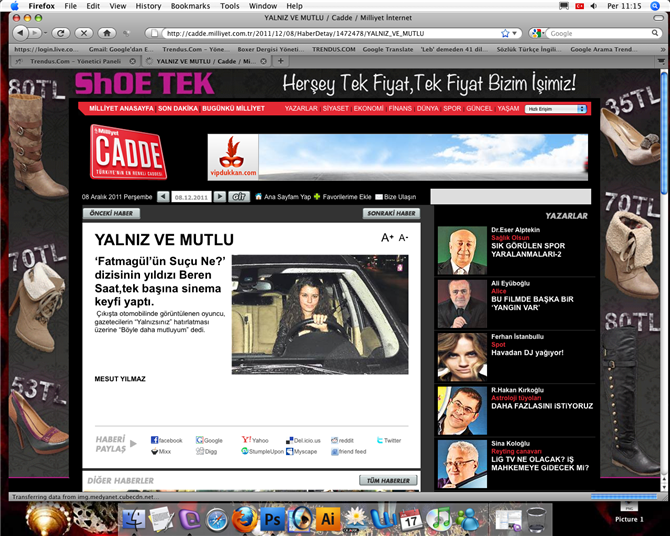Open Finder from the dock
The image size is (670, 536).
click(134, 518)
